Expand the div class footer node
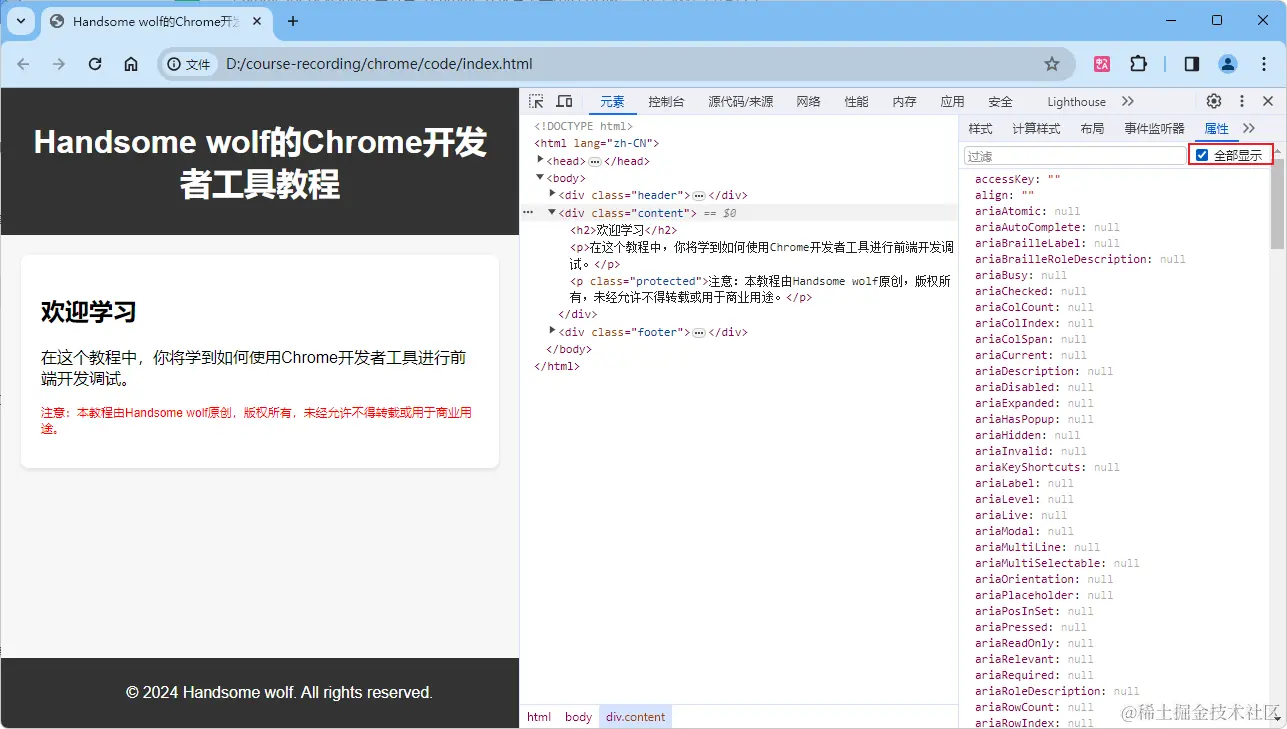This screenshot has height=729, width=1287. coord(553,331)
